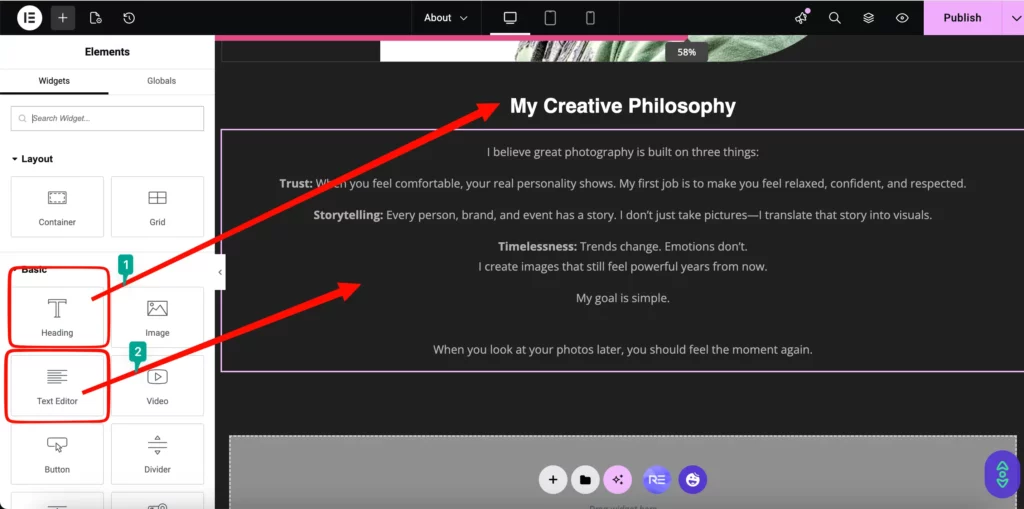This screenshot has width=1024, height=509.
Task: Switch to the Globals tab
Action: [x=161, y=81]
